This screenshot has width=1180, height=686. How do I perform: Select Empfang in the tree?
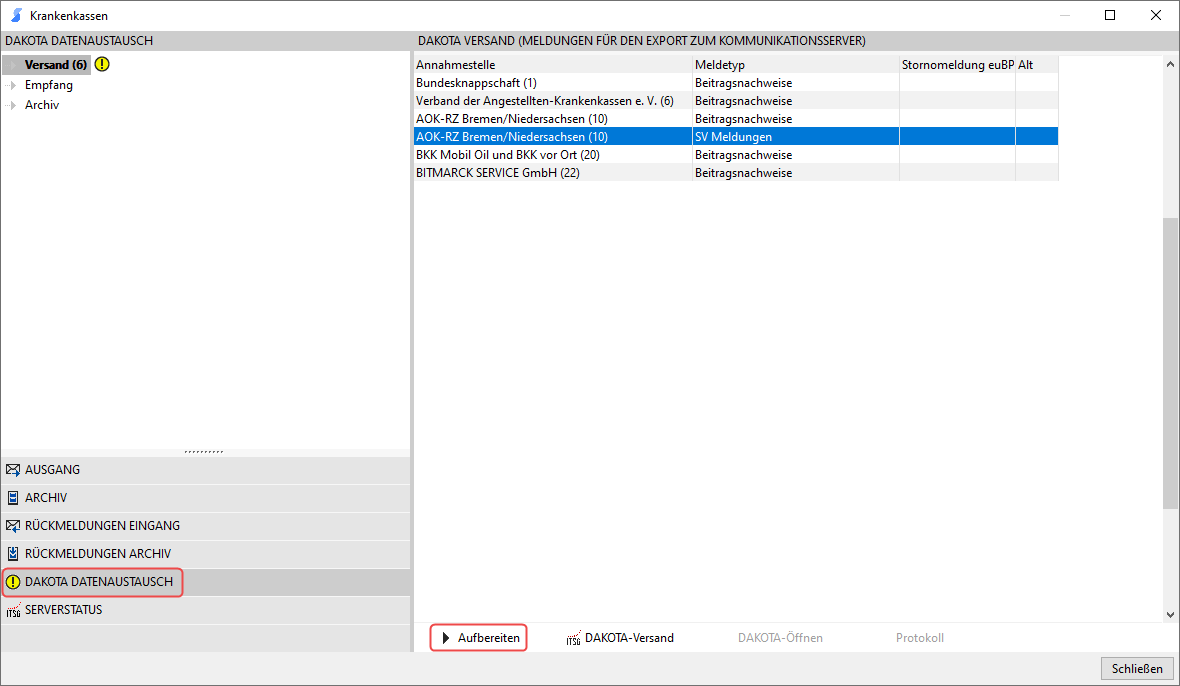tap(49, 85)
